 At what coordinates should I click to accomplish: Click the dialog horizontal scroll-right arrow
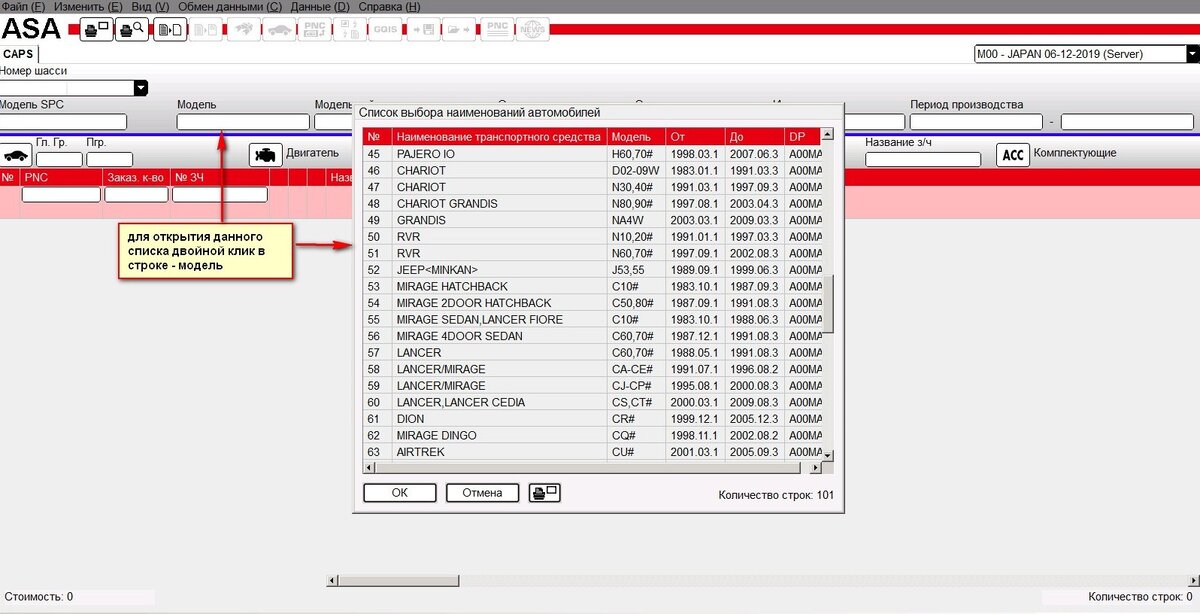815,467
